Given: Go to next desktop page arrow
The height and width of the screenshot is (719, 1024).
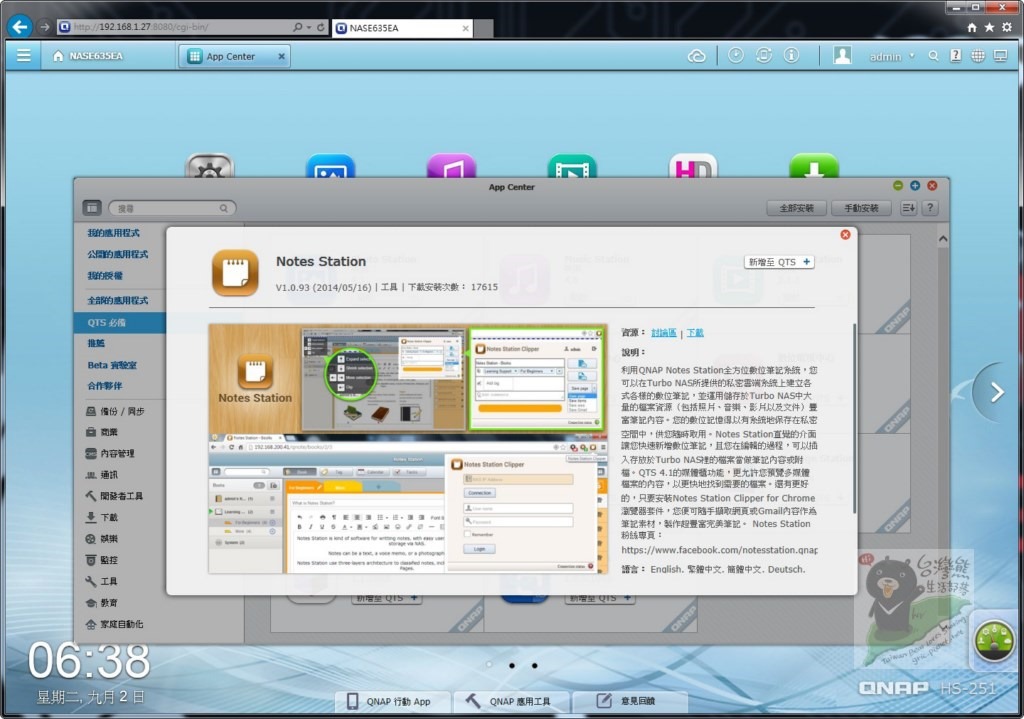Looking at the screenshot, I should pyautogui.click(x=997, y=392).
